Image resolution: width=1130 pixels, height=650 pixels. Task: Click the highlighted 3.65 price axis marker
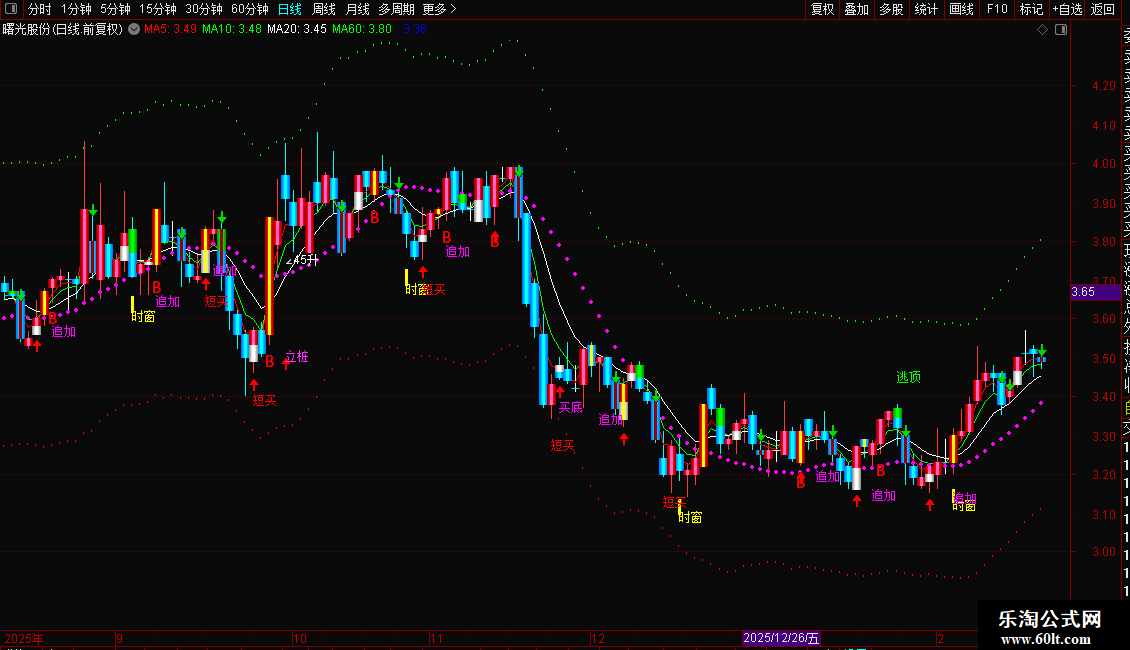pos(1095,292)
